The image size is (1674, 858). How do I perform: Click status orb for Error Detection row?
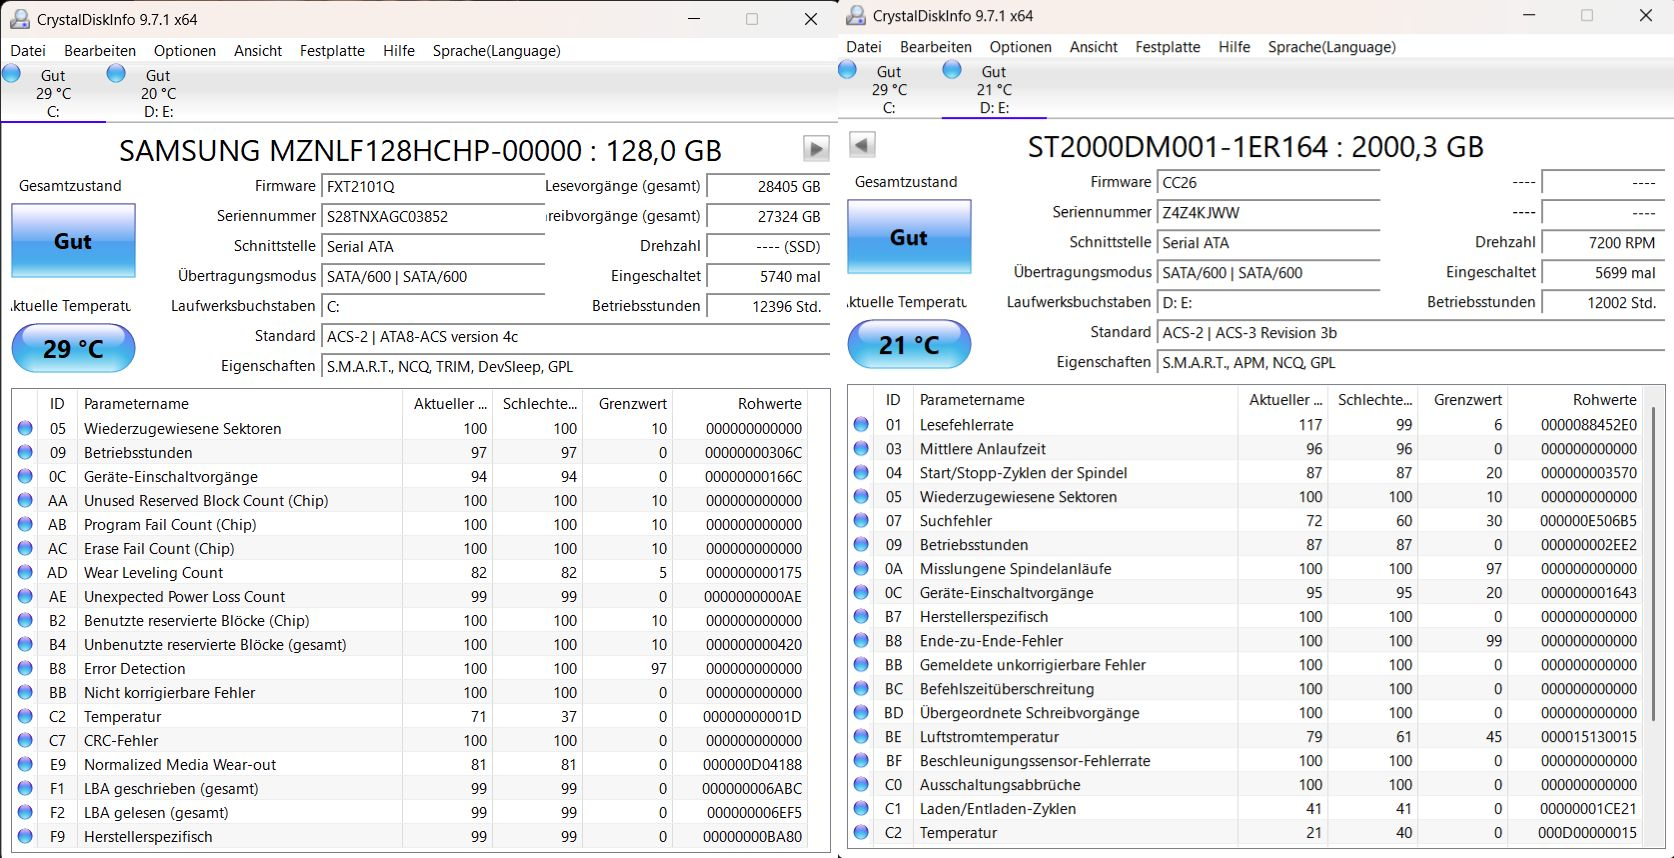pyautogui.click(x=25, y=668)
